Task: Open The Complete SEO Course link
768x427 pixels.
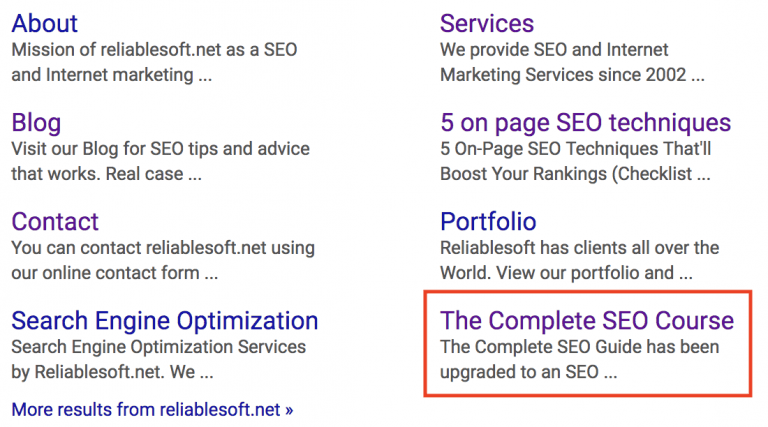Action: click(587, 321)
